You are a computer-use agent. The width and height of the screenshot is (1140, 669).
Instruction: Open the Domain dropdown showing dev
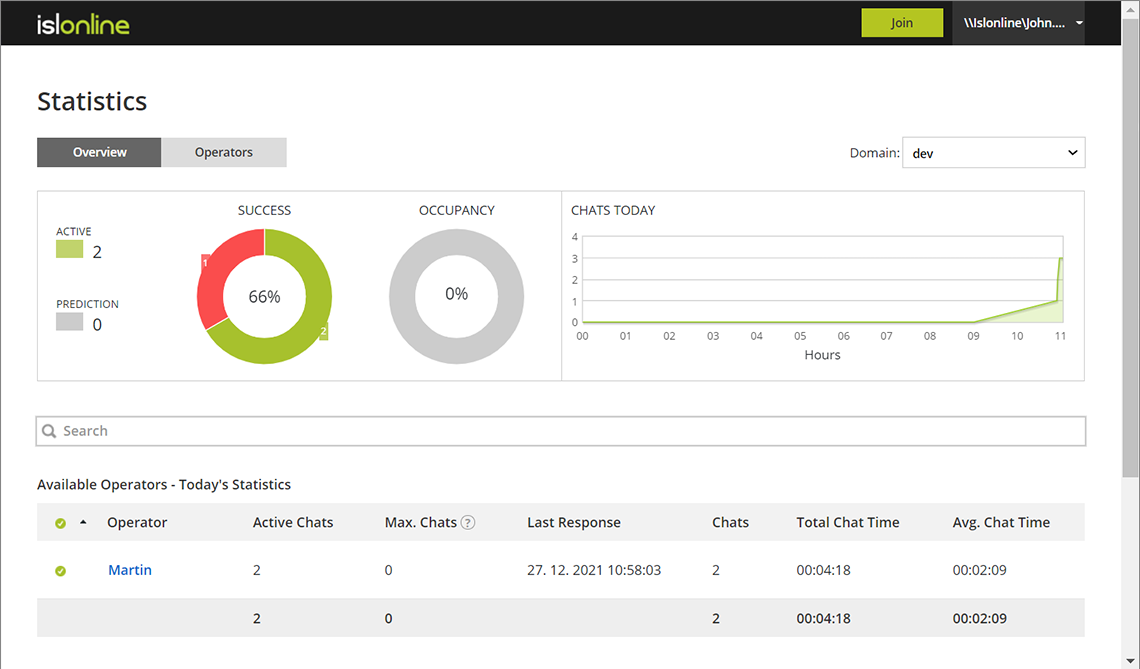point(993,152)
